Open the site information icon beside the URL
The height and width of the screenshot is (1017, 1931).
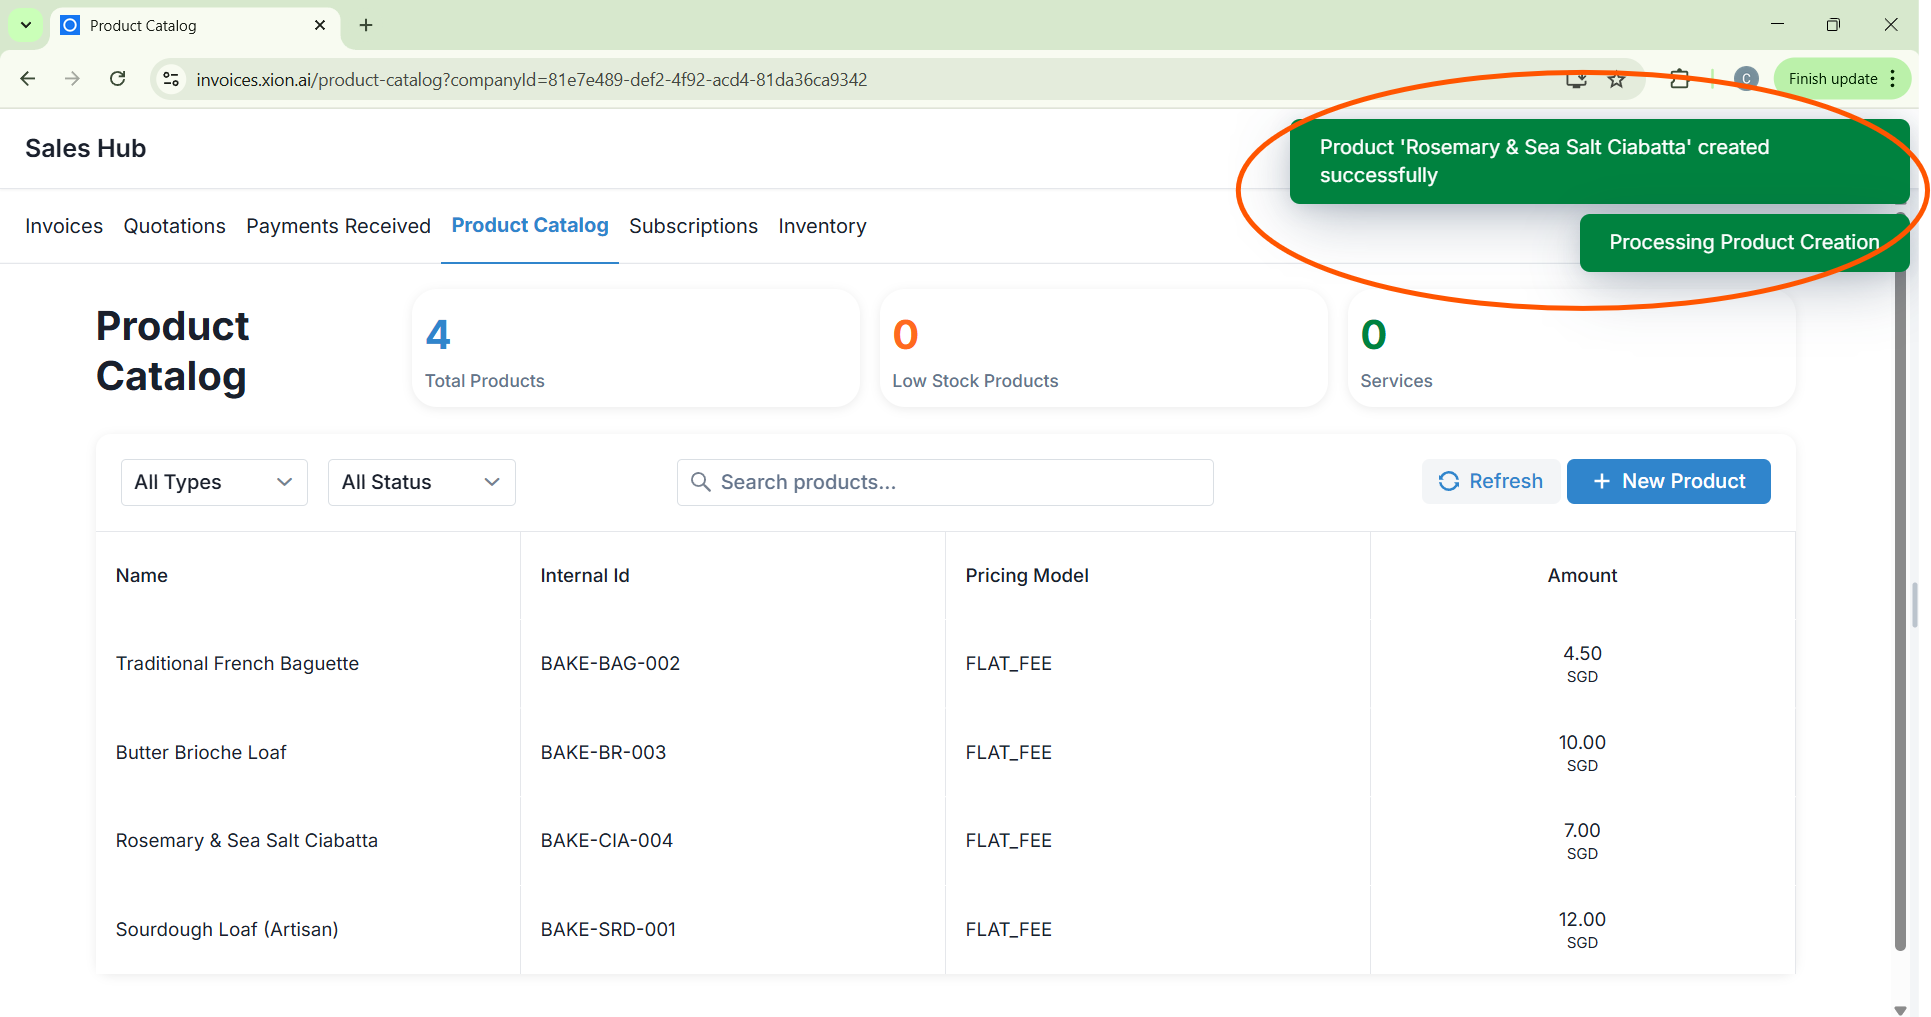click(171, 79)
